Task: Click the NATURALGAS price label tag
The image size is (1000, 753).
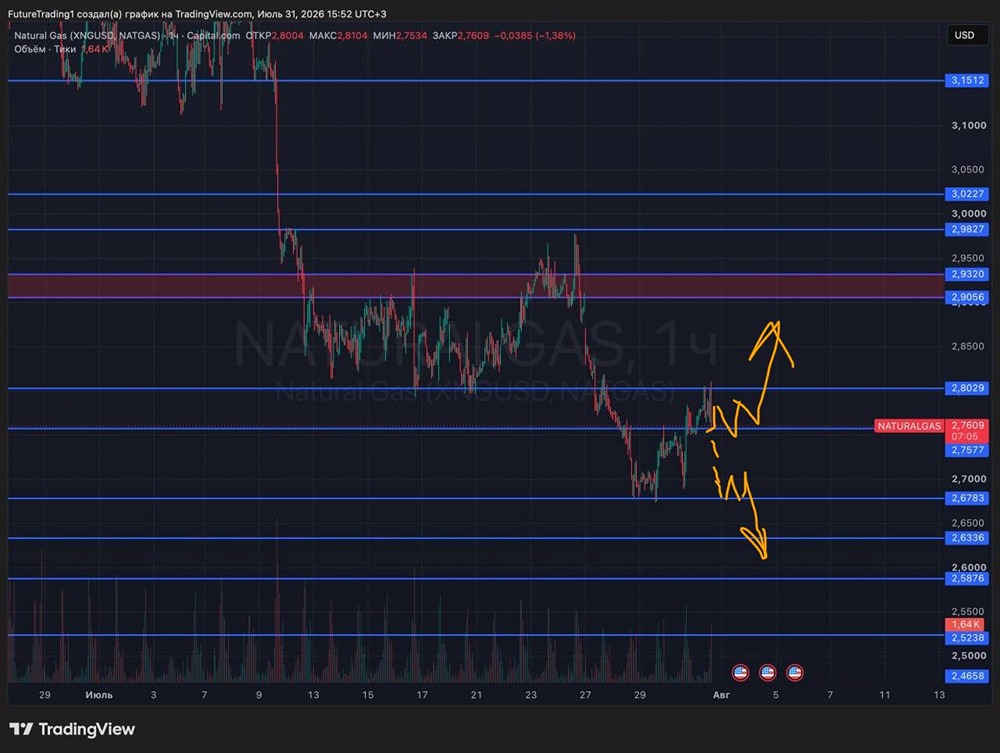Action: click(909, 426)
